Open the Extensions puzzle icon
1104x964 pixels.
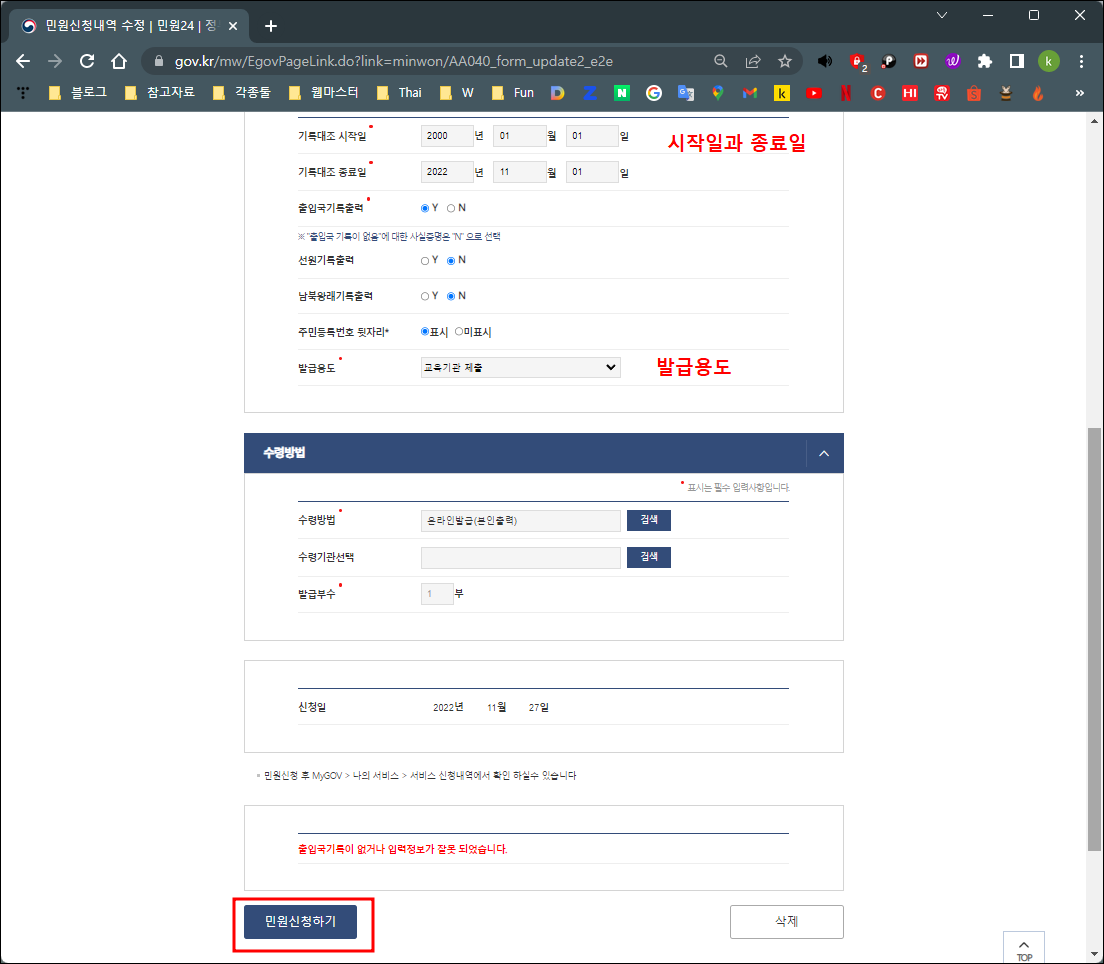coord(984,61)
